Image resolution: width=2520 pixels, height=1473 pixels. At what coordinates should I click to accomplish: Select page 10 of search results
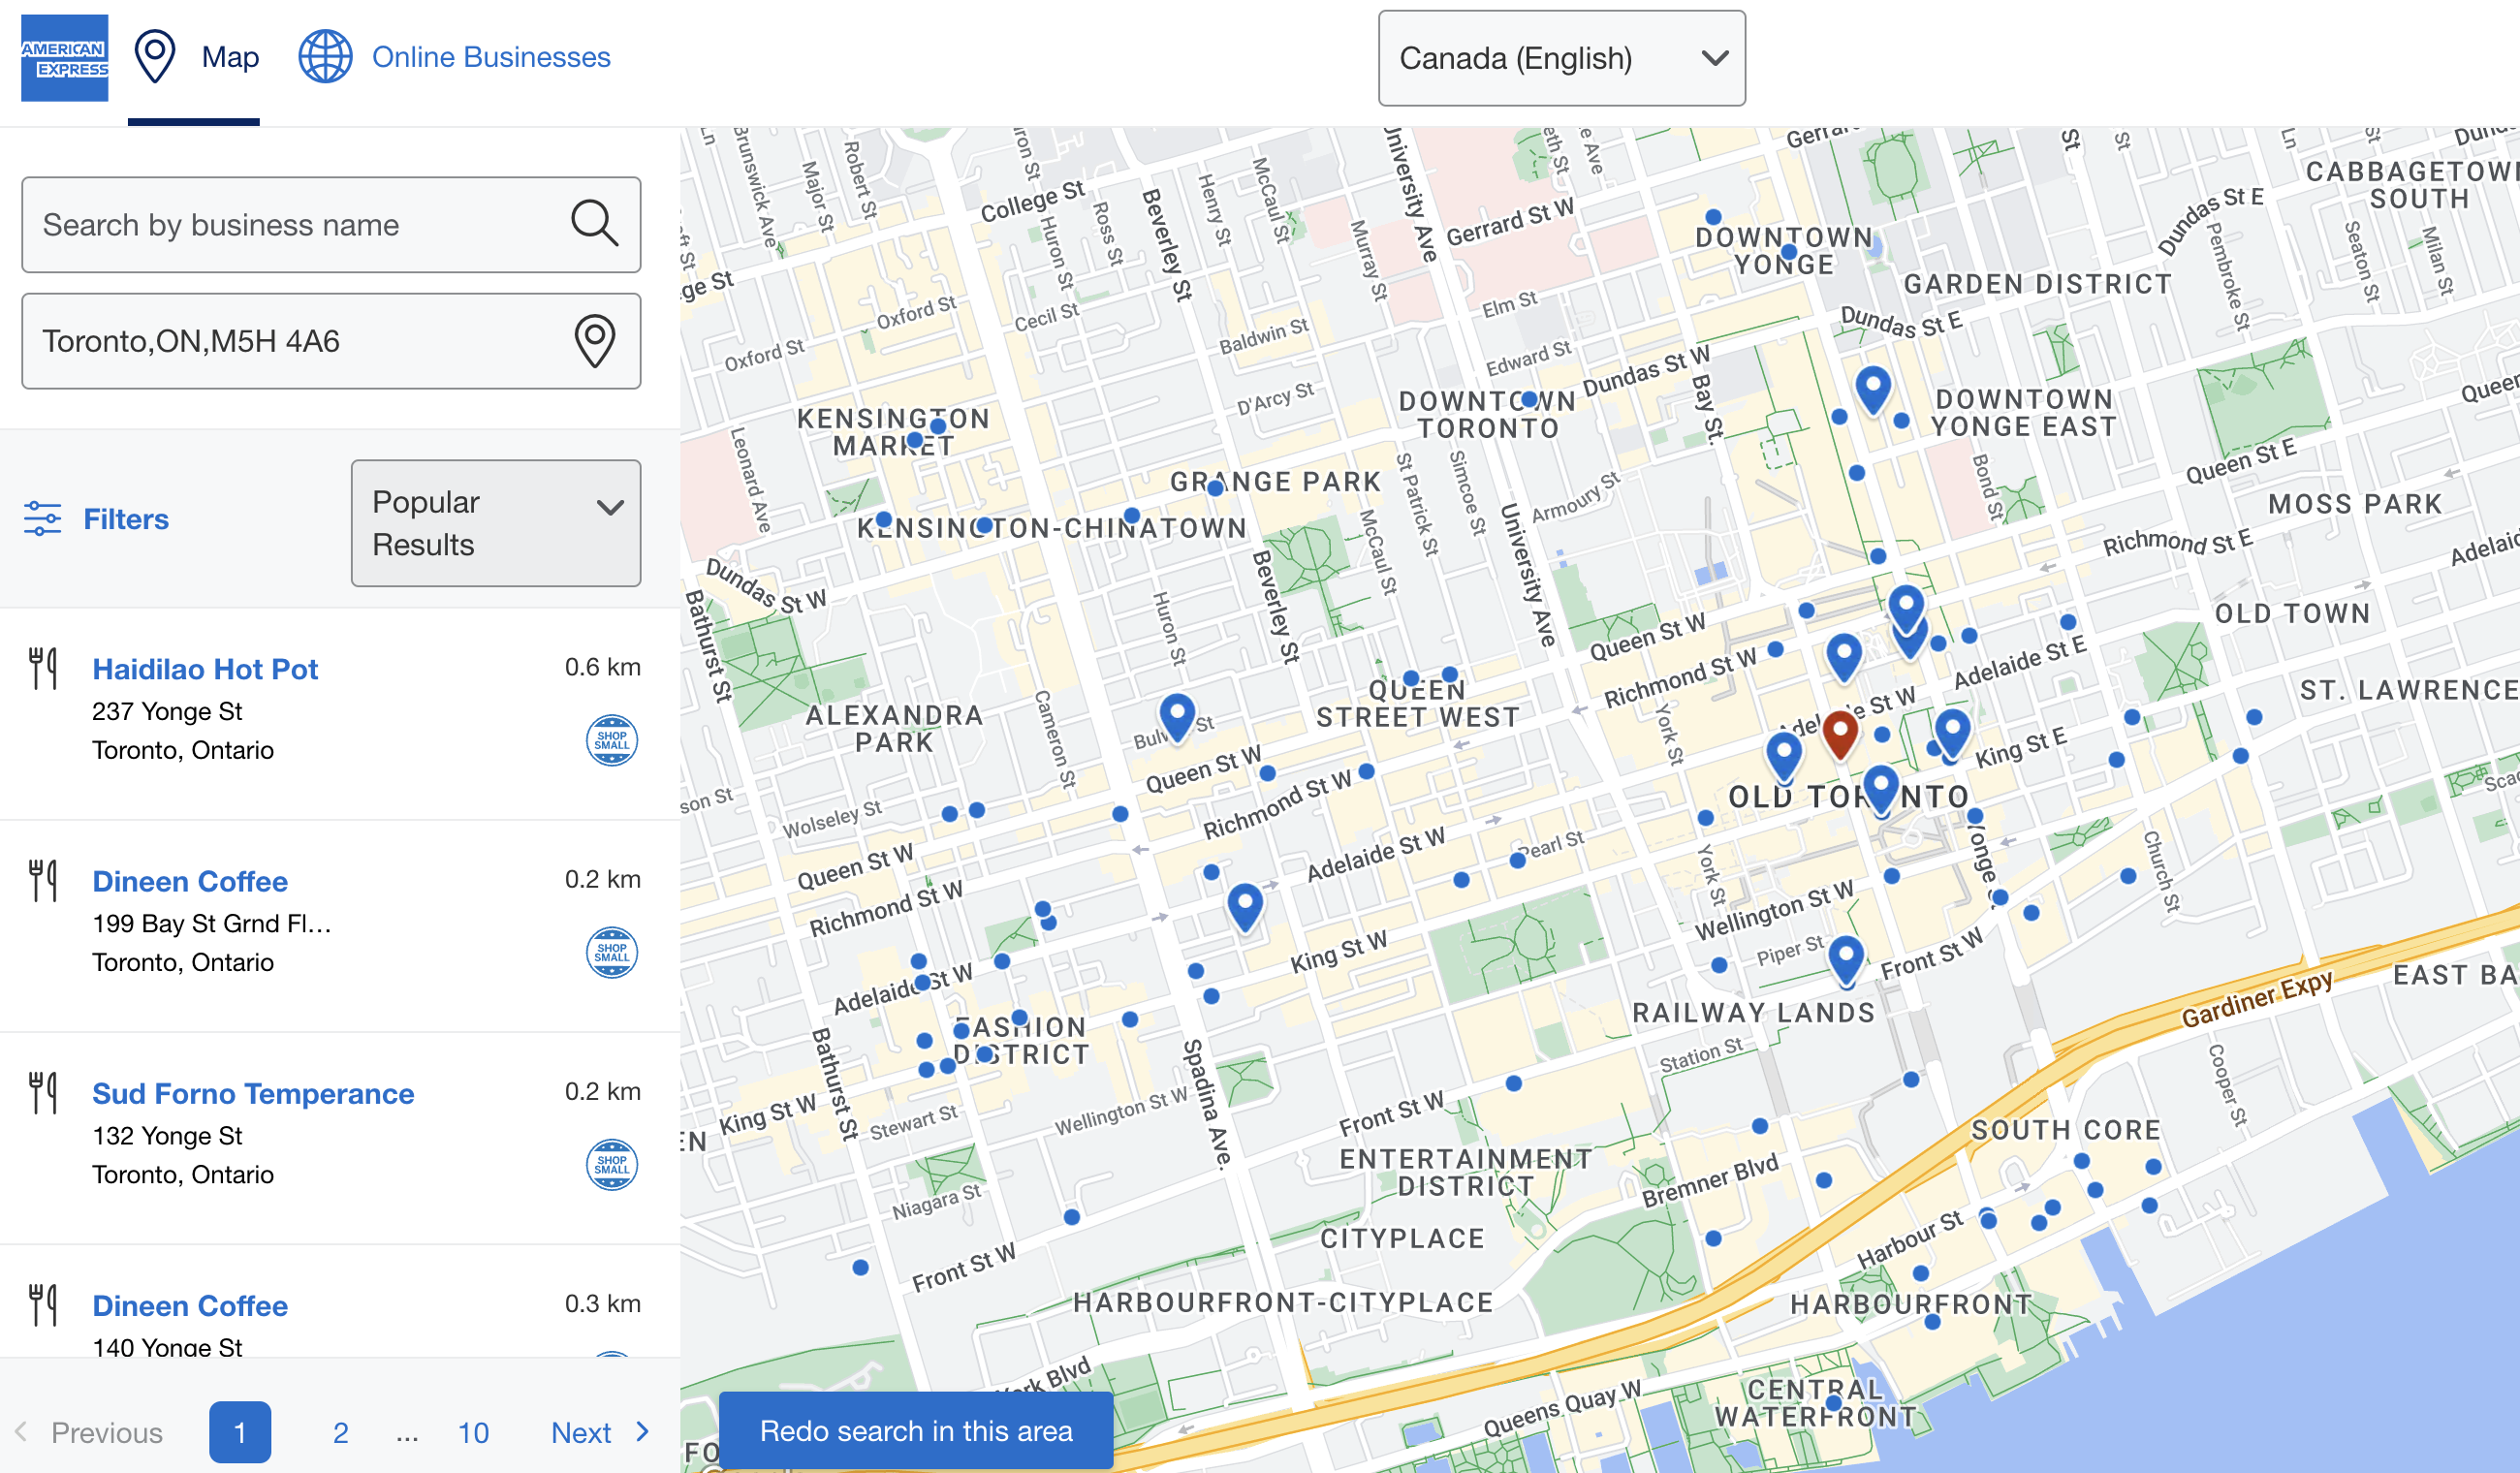pyautogui.click(x=473, y=1432)
